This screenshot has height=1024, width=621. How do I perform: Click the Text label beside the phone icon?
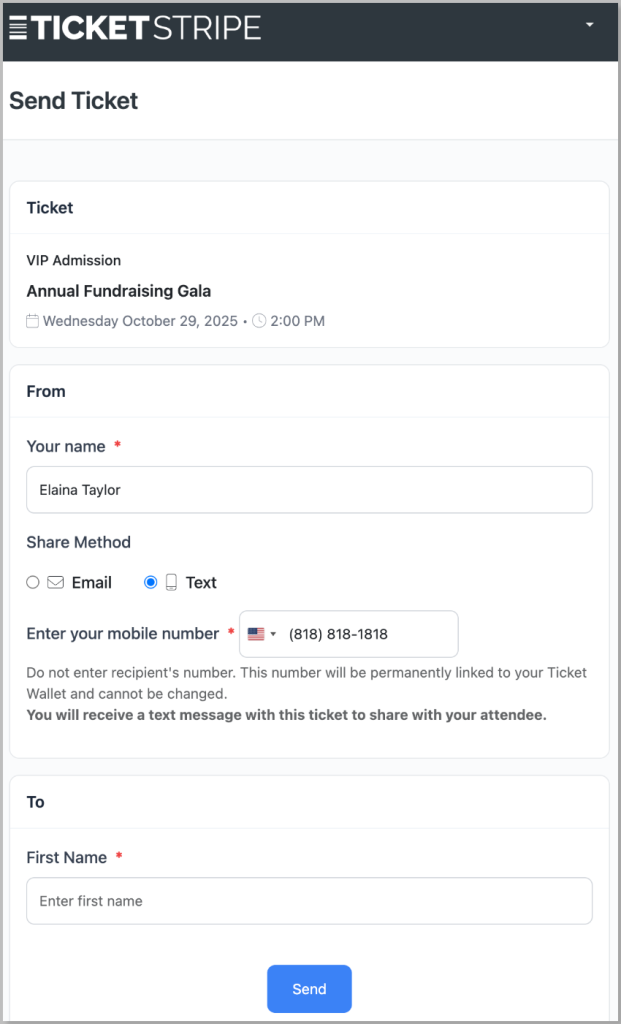coord(201,582)
